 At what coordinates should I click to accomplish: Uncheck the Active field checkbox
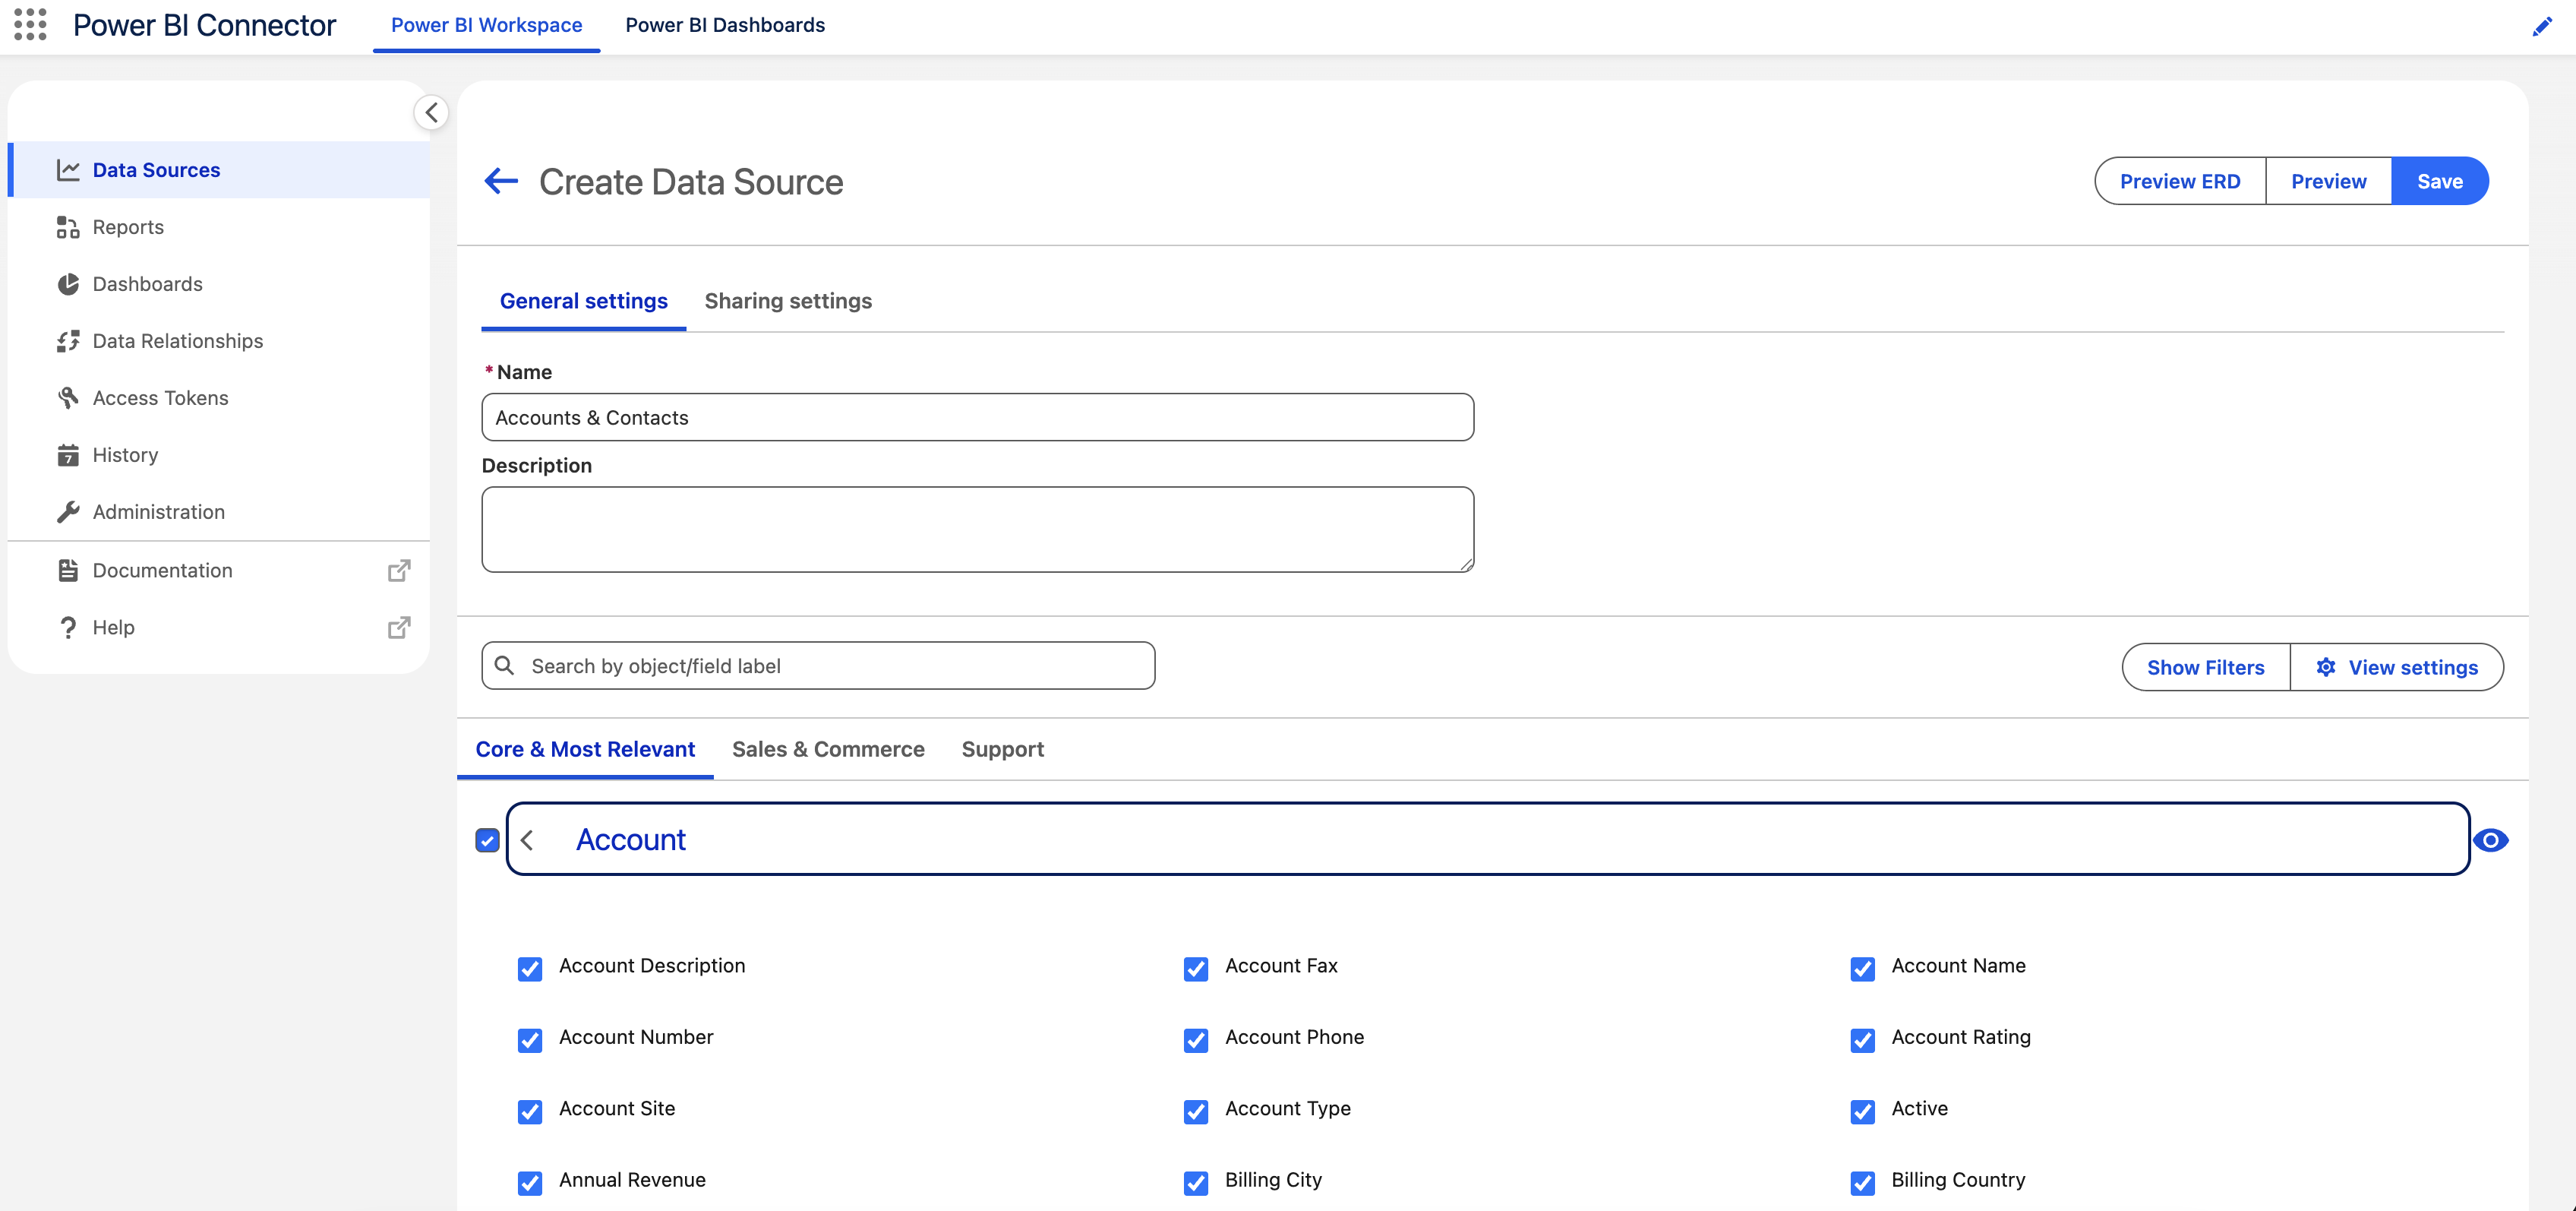coord(1862,1112)
